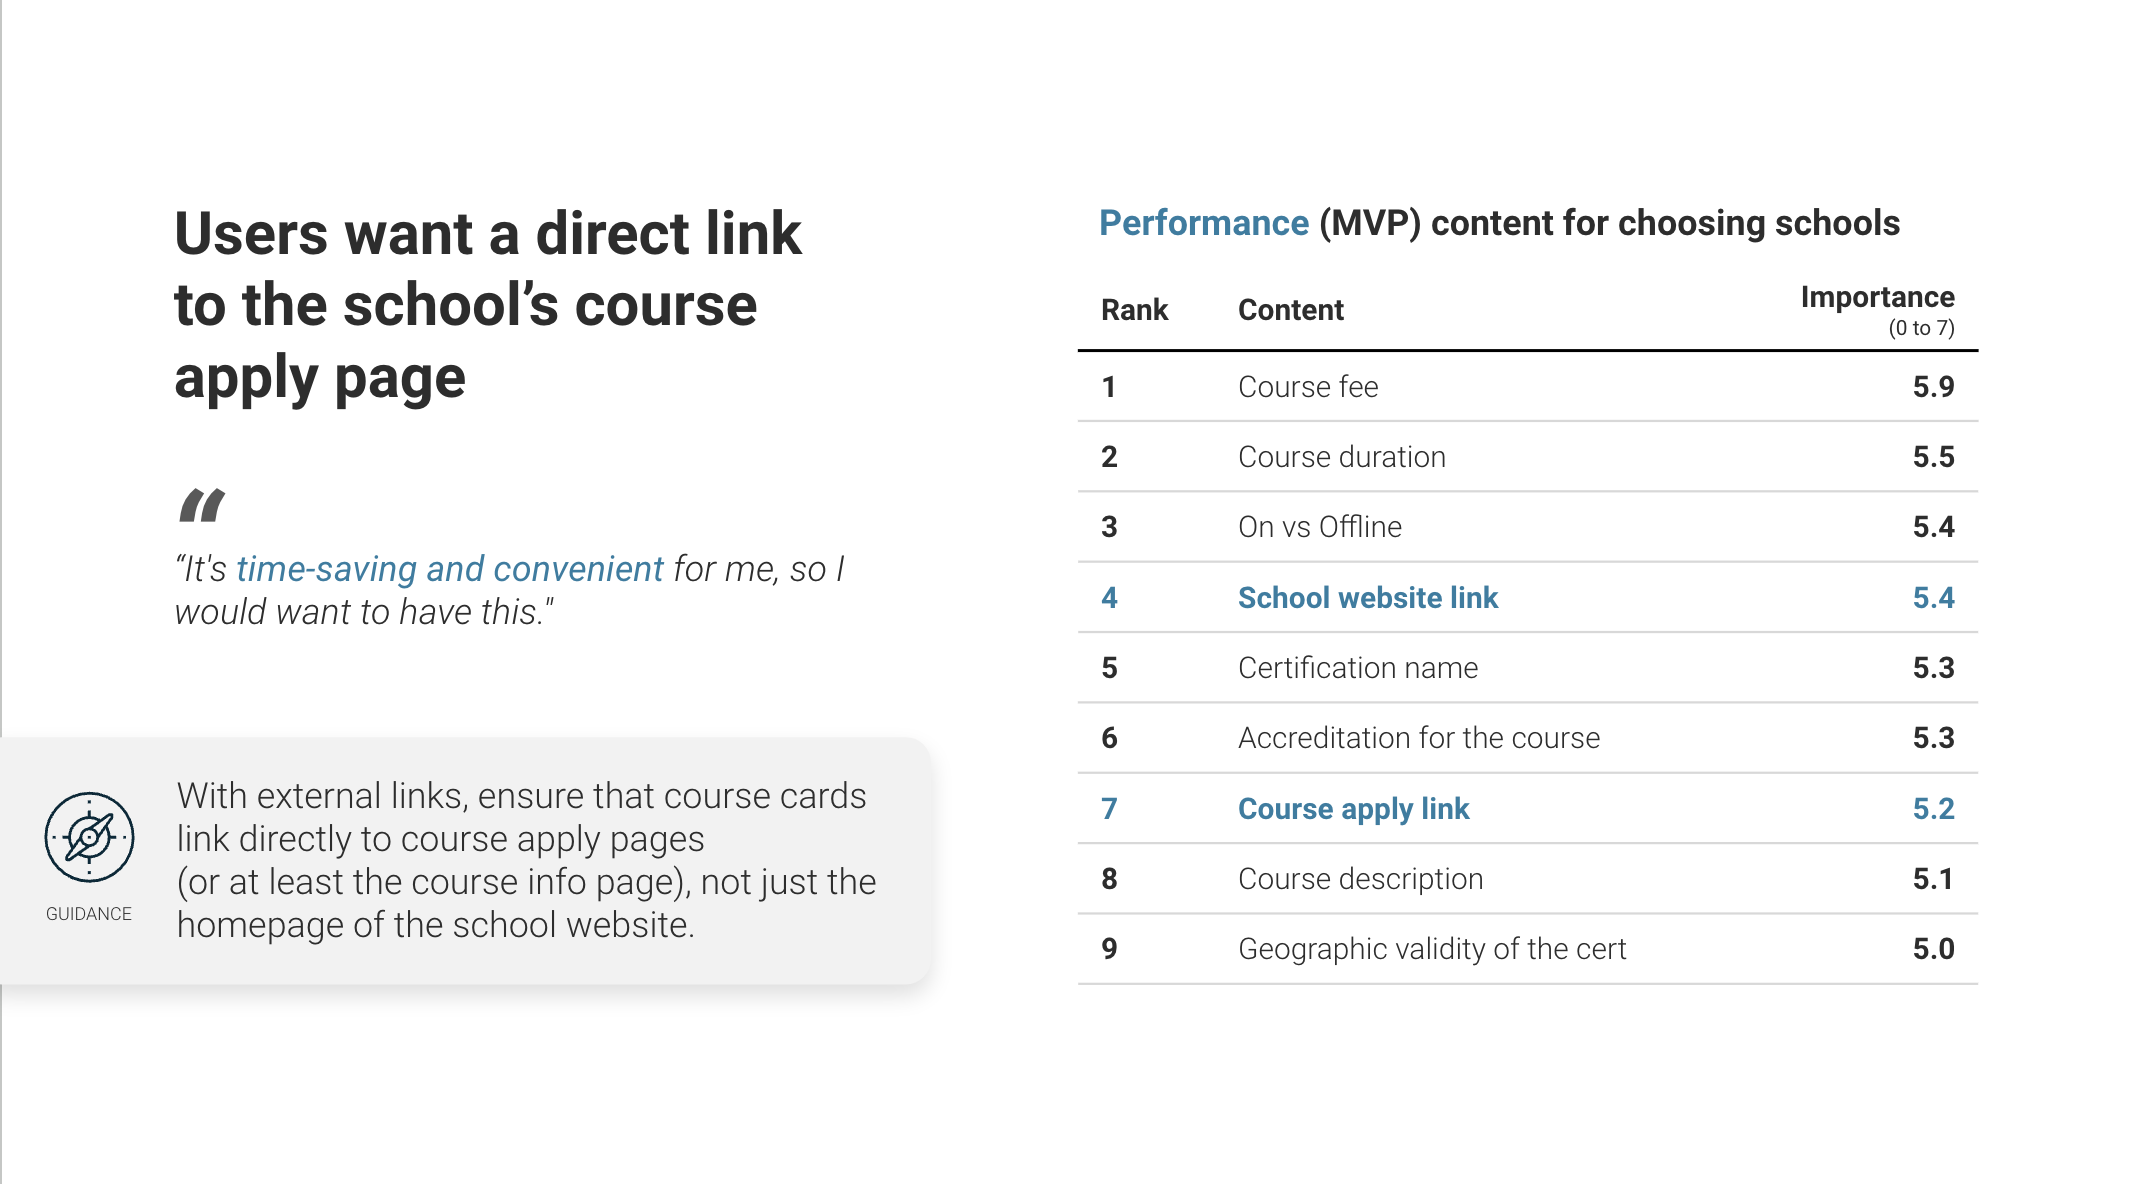Select the 'Certification name' row
The height and width of the screenshot is (1184, 2152).
point(1527,668)
